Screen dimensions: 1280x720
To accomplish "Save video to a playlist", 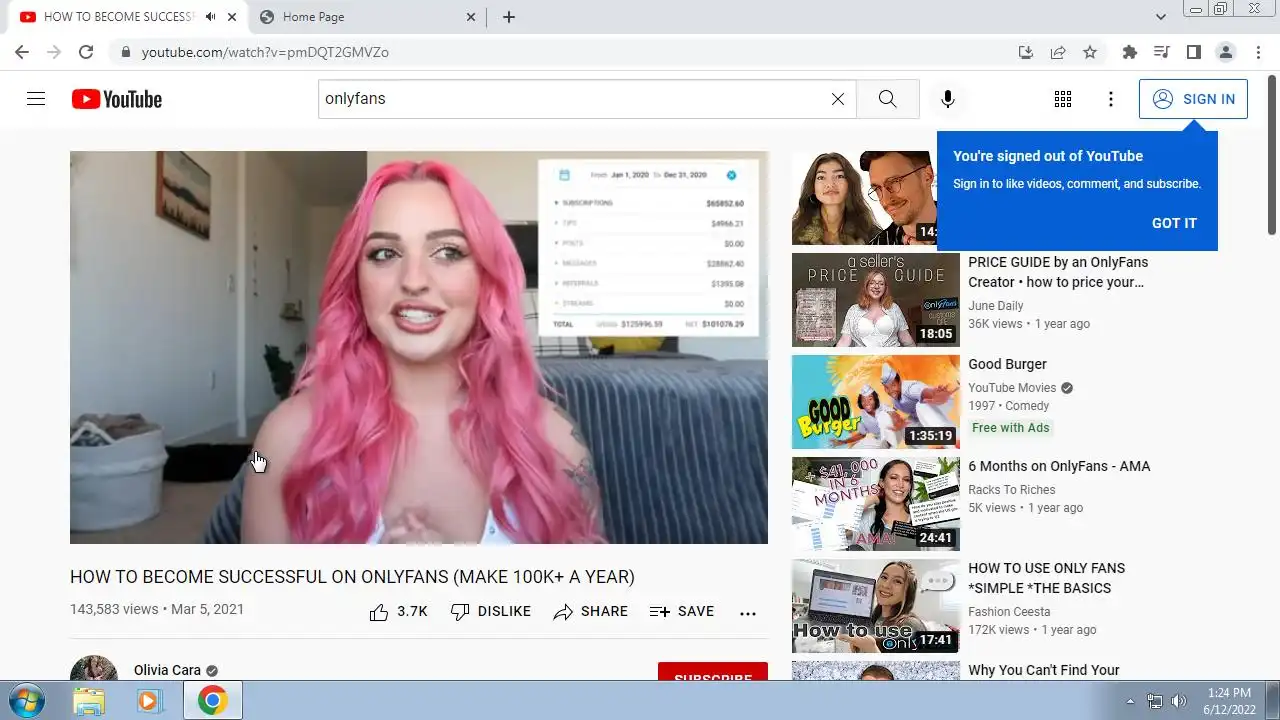I will pyautogui.click(x=681, y=612).
